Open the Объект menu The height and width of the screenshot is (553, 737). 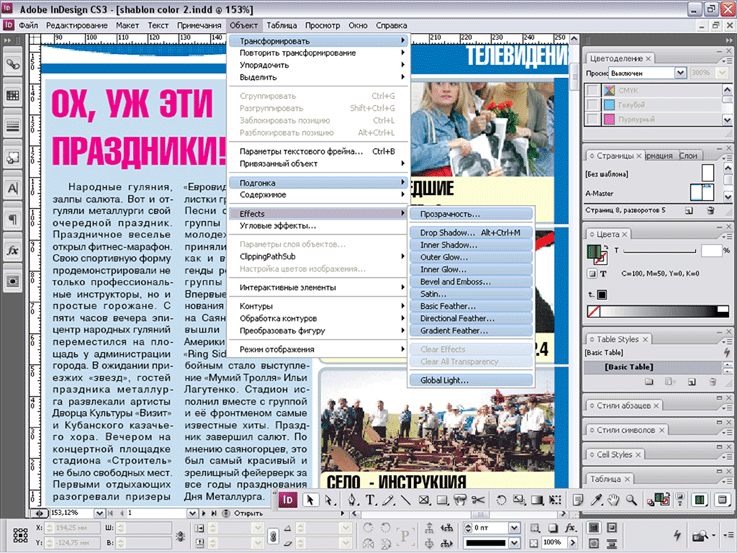(243, 25)
